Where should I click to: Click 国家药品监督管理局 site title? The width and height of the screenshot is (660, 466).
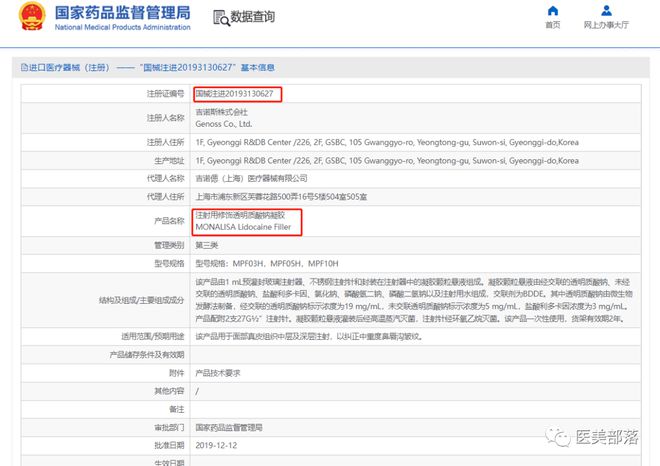122,13
